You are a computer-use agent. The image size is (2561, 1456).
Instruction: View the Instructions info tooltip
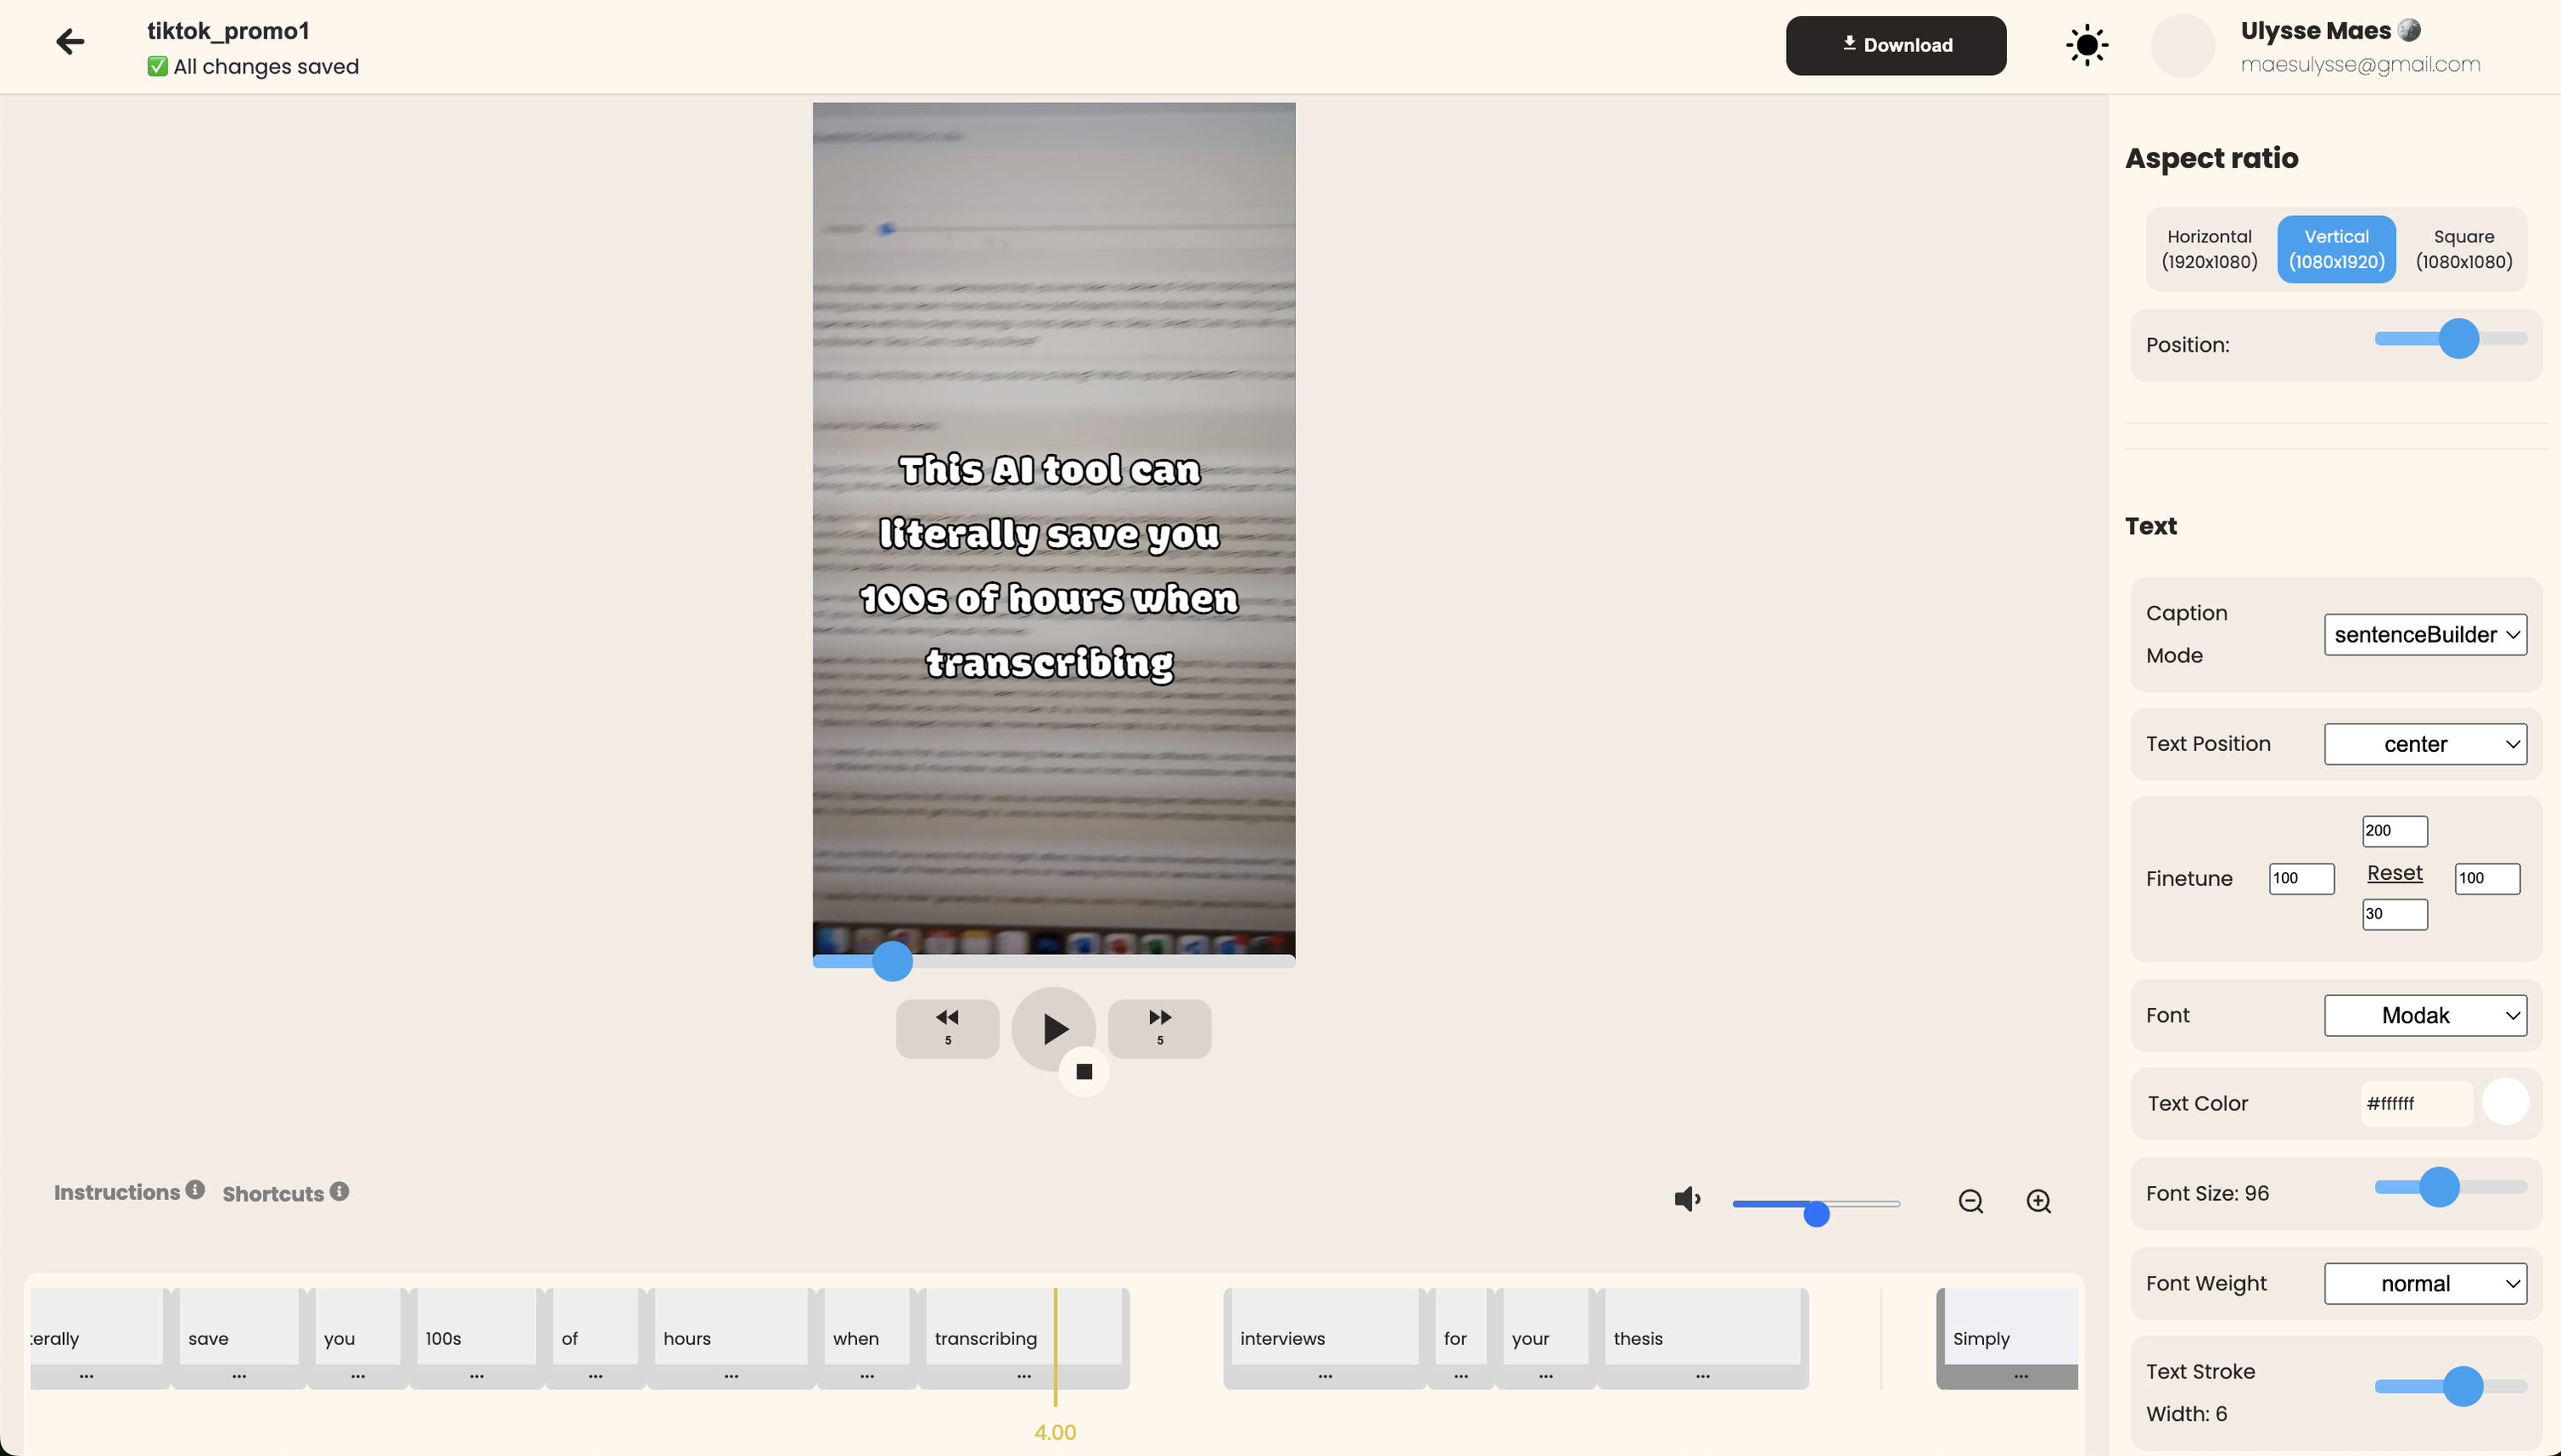pyautogui.click(x=195, y=1188)
